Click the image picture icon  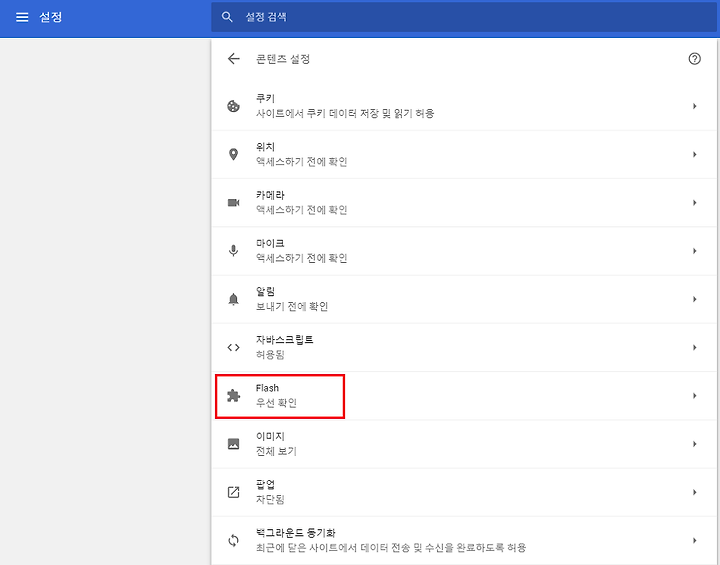(233, 444)
